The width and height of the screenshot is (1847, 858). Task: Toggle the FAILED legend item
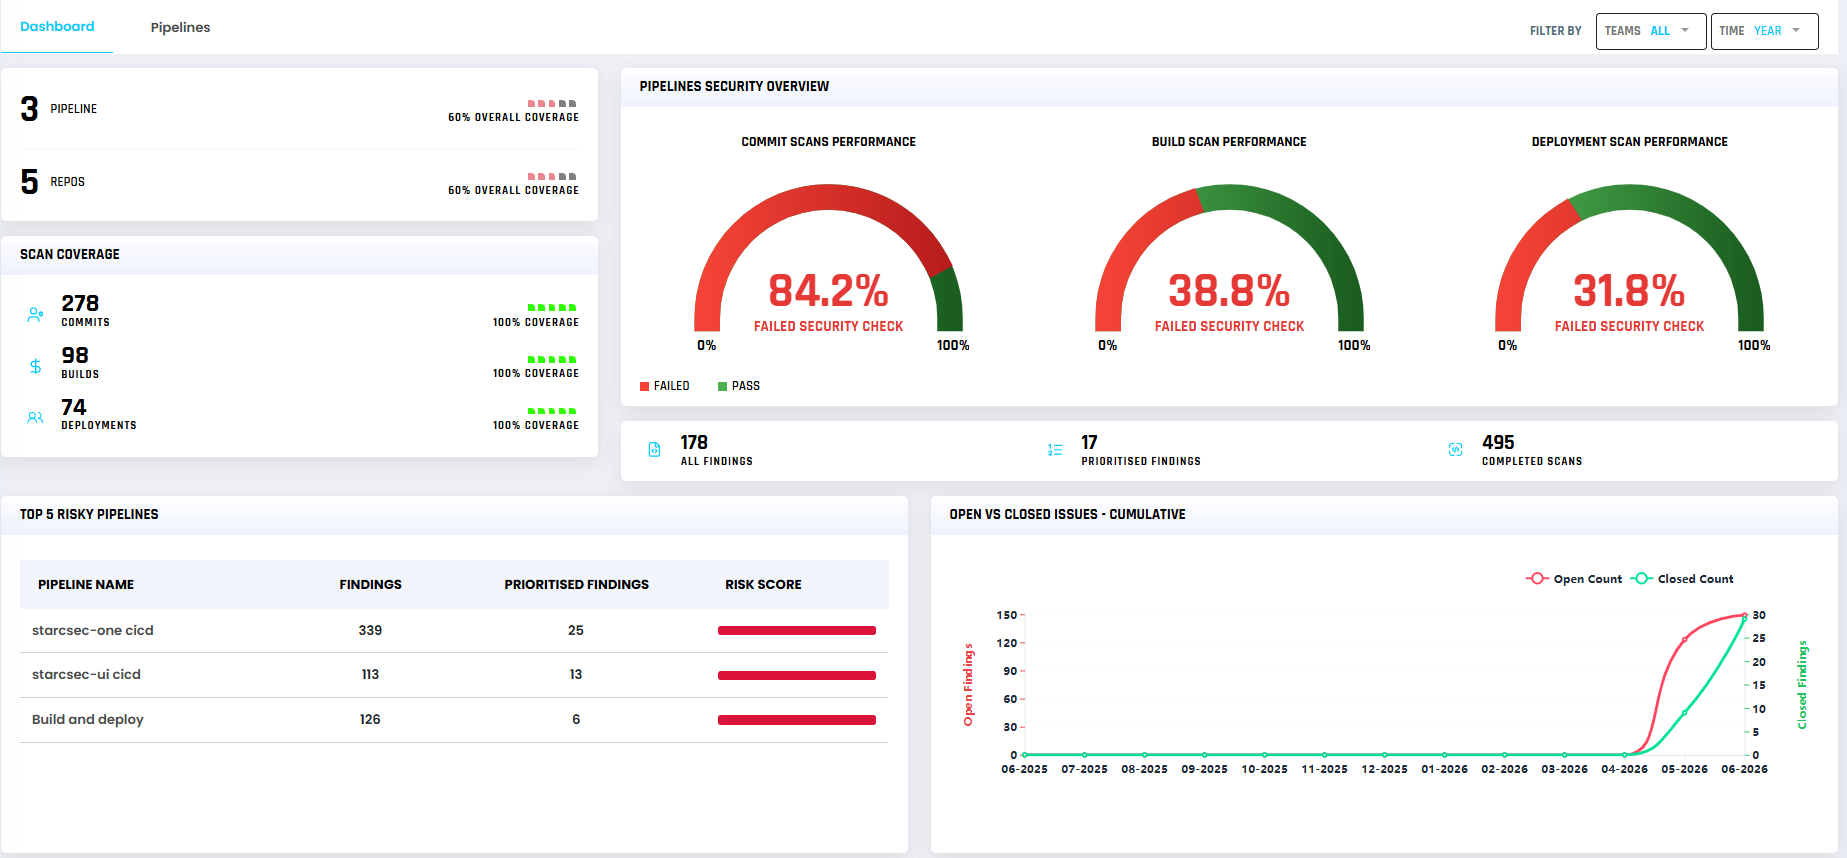click(665, 386)
